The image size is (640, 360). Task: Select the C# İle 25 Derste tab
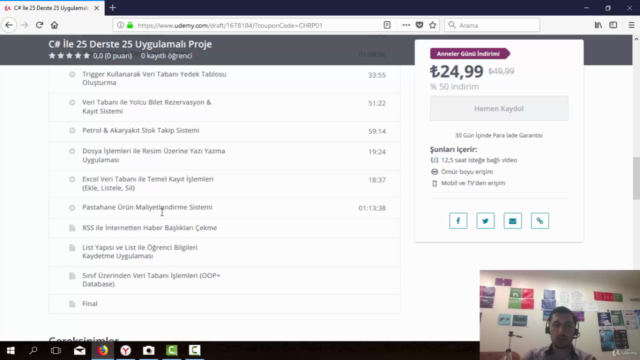(51, 8)
